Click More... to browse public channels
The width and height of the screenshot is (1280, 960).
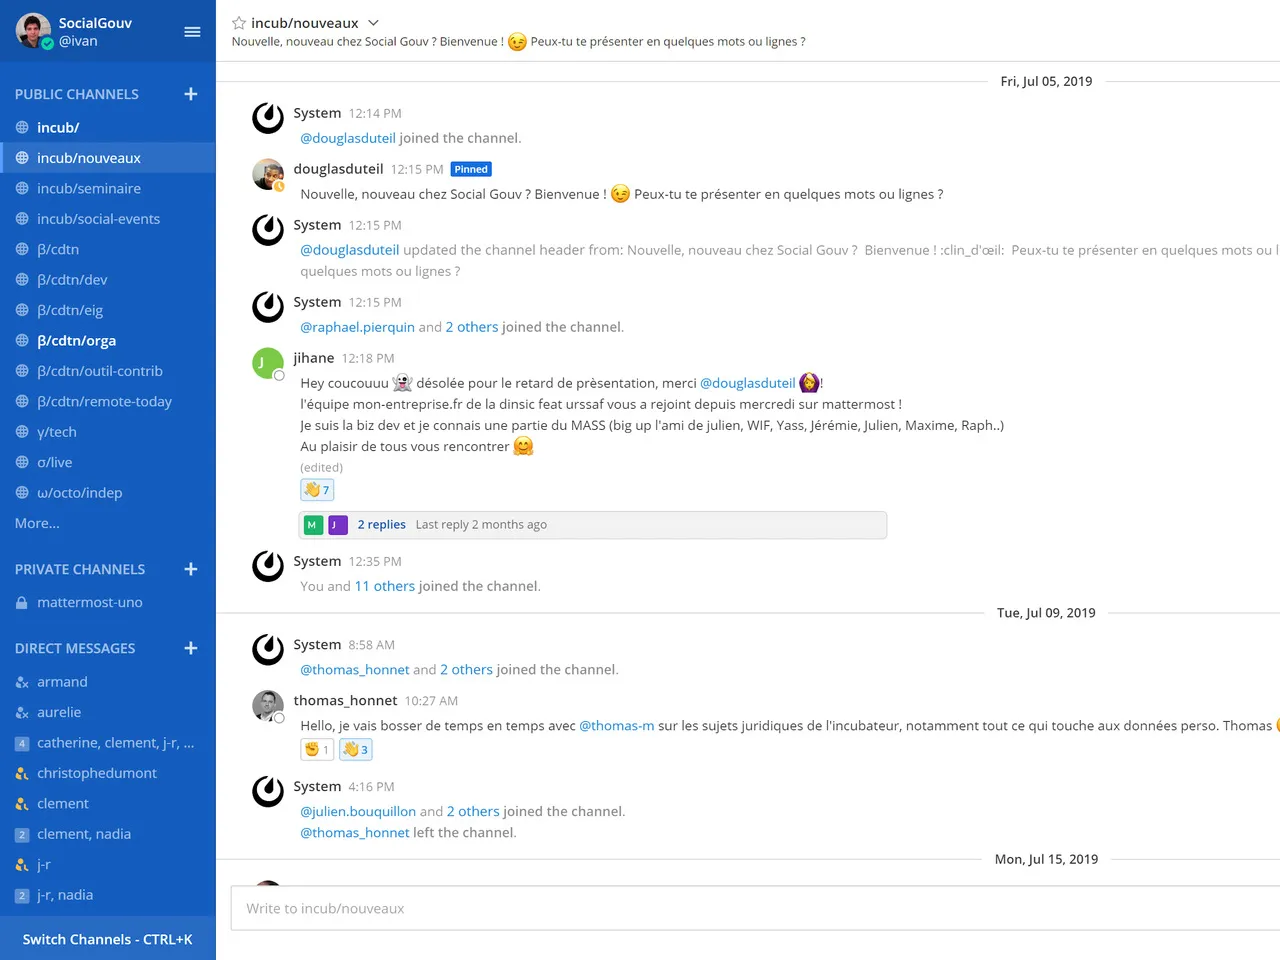(x=37, y=523)
